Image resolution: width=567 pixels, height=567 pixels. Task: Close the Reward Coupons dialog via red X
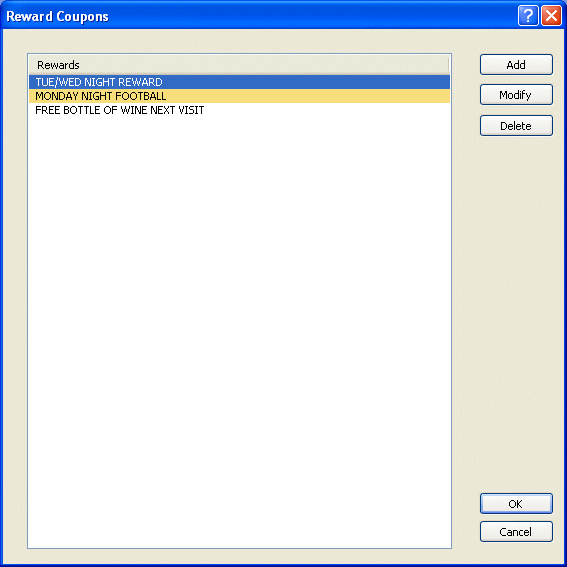pyautogui.click(x=551, y=16)
